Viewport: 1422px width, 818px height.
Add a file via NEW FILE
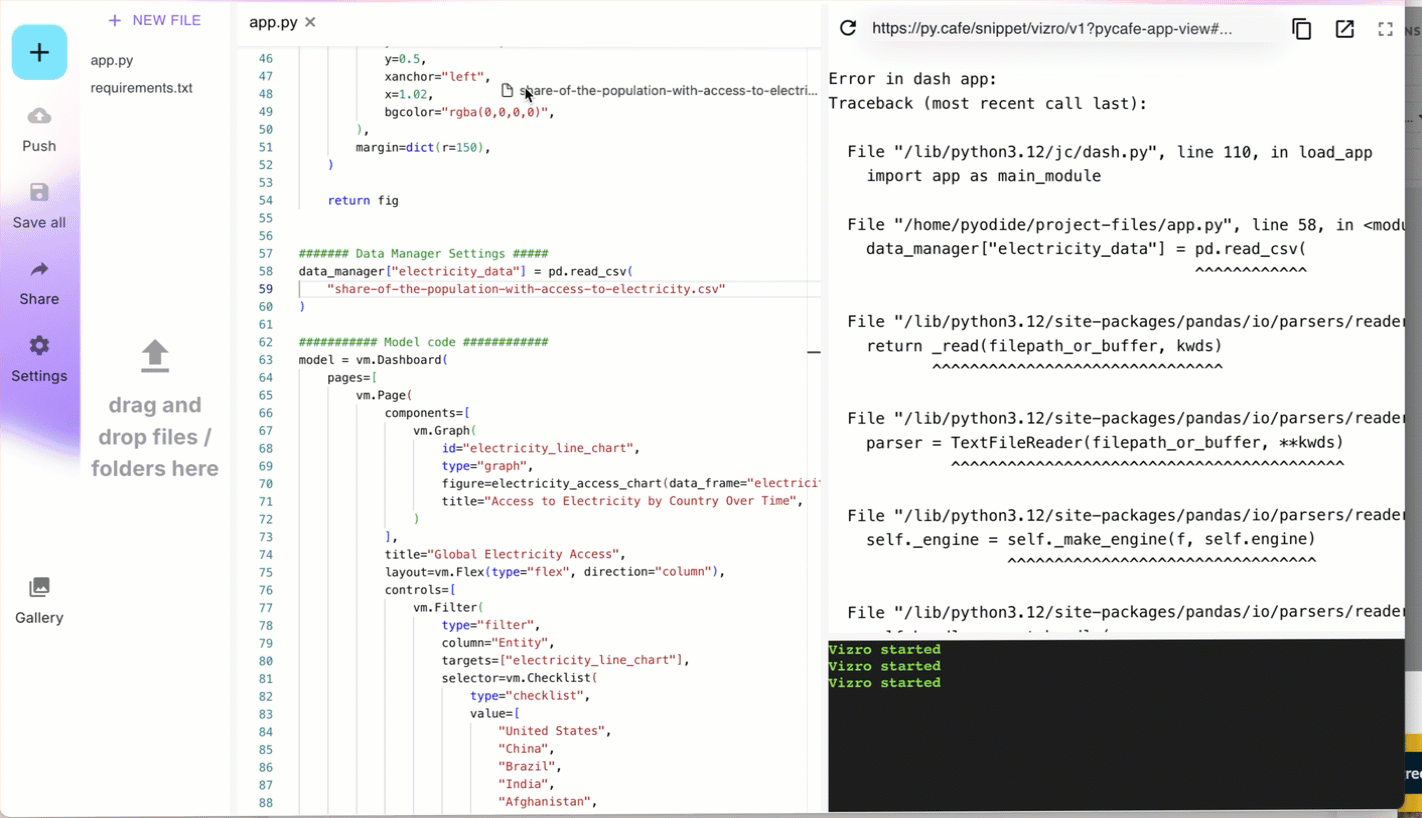pos(154,20)
